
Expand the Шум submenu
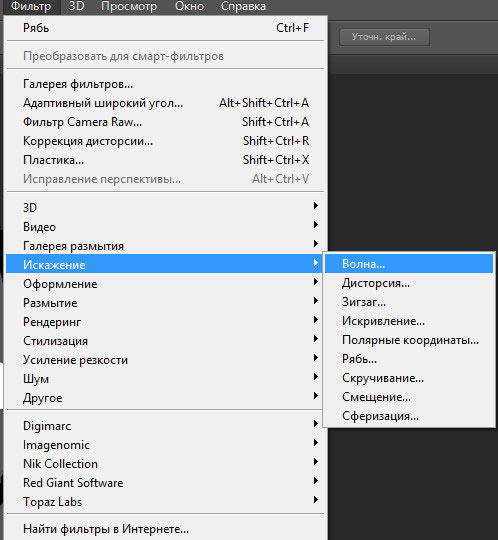(165, 379)
